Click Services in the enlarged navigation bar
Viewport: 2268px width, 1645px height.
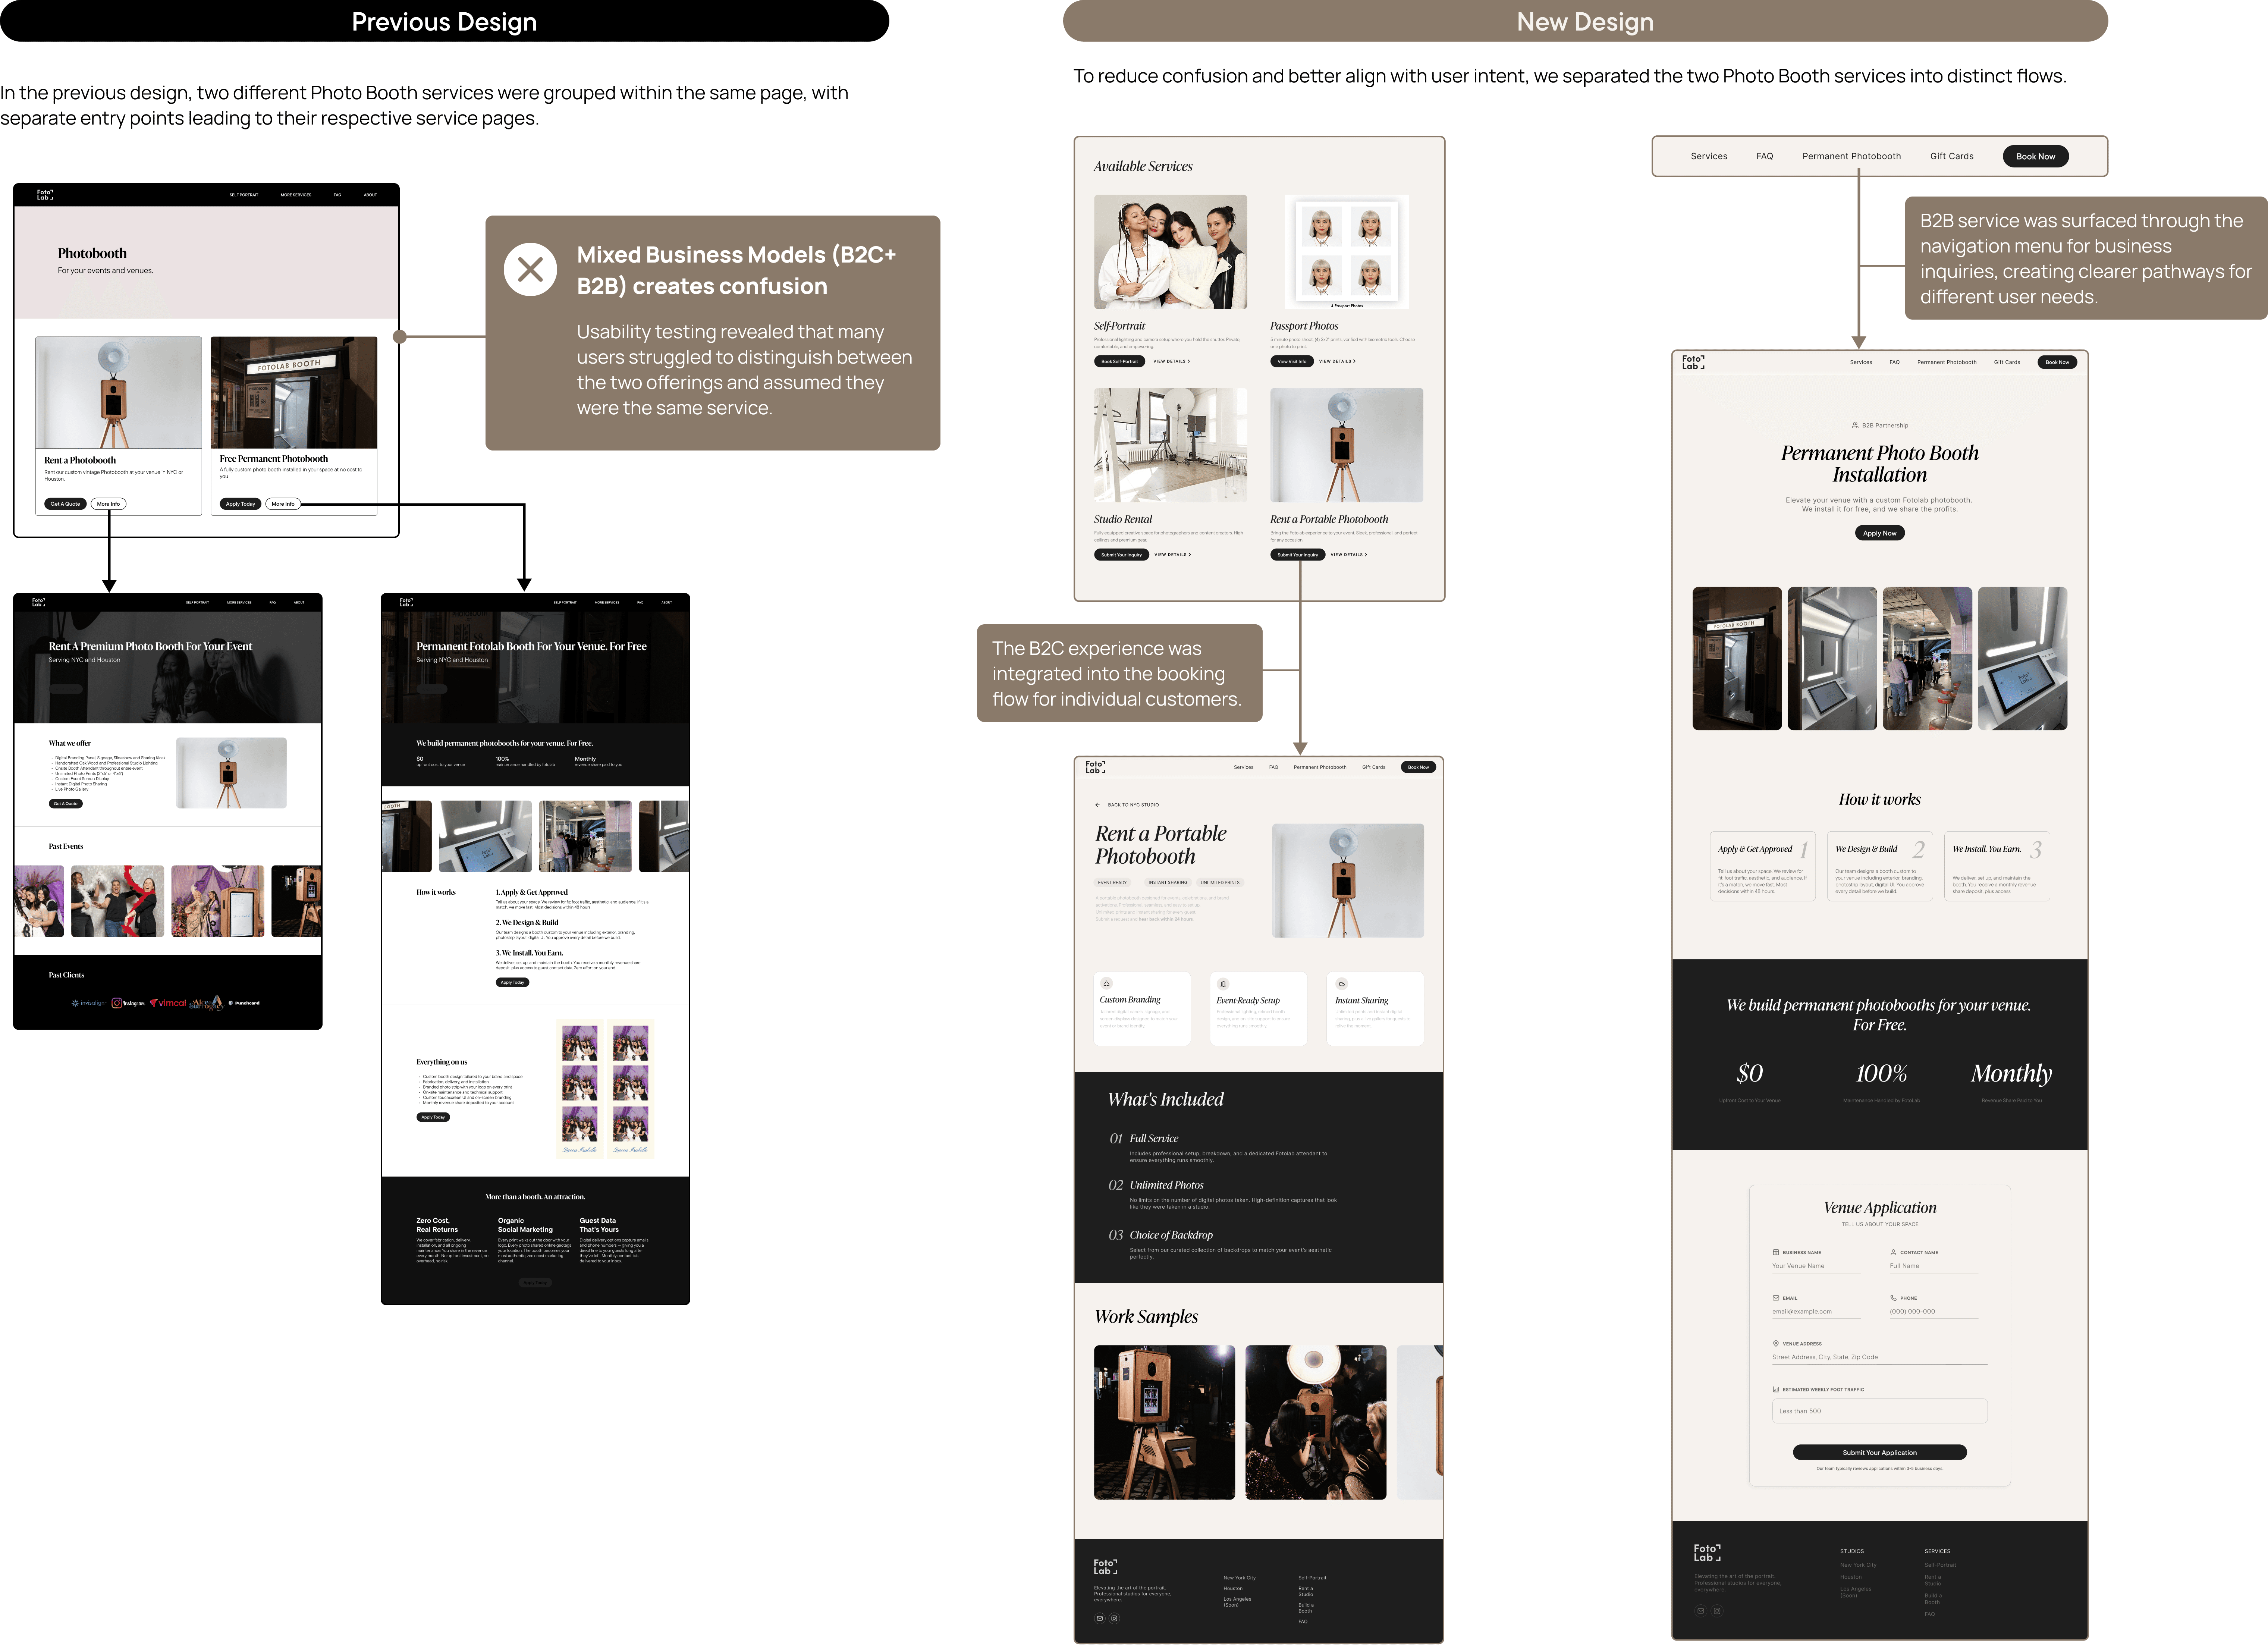tap(1709, 156)
